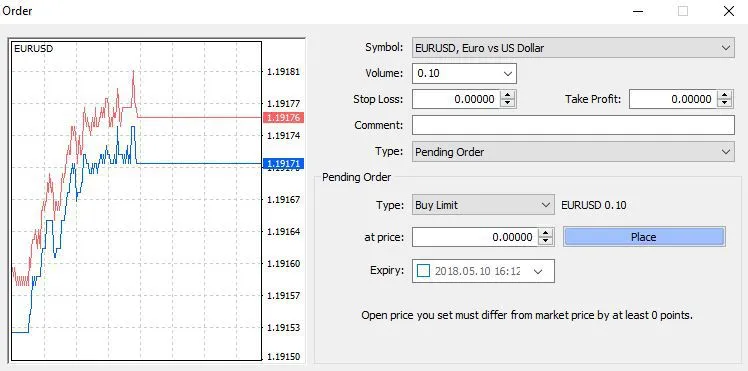
Task: Click the at price input field
Action: point(475,237)
